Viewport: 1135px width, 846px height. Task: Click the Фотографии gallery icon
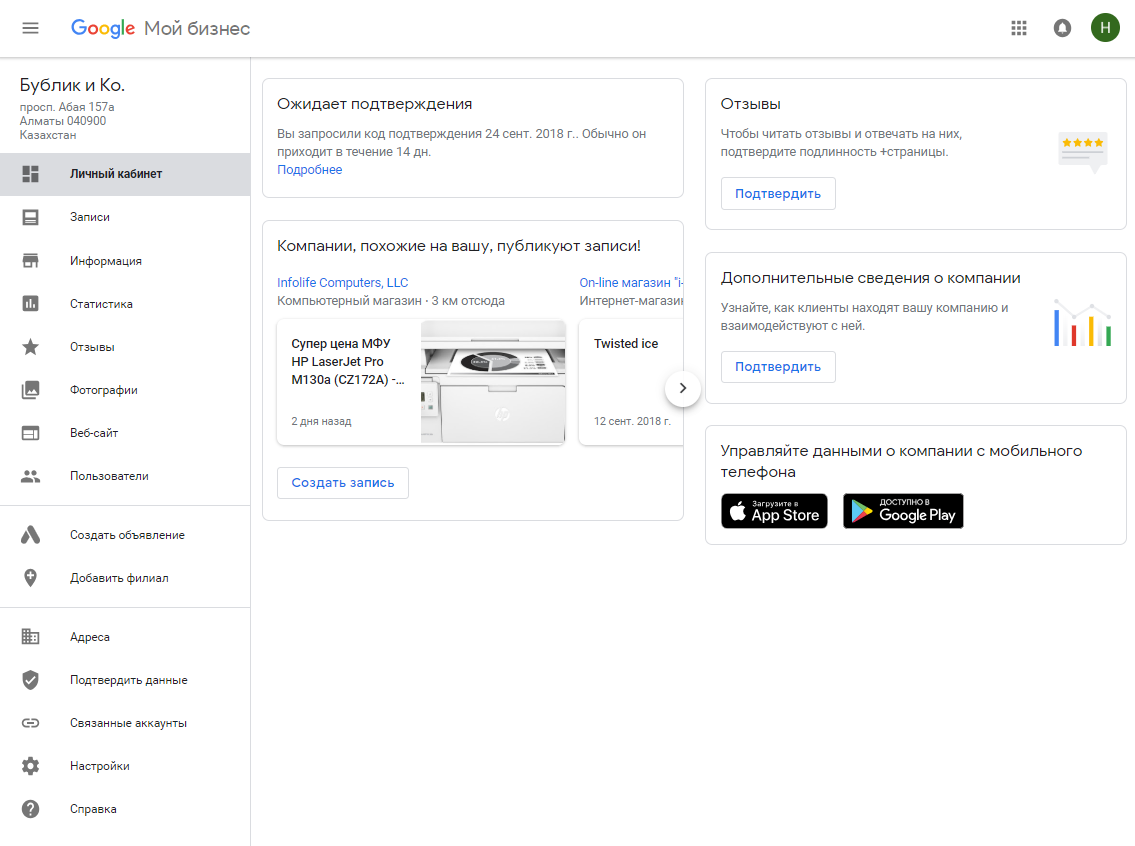pos(30,390)
